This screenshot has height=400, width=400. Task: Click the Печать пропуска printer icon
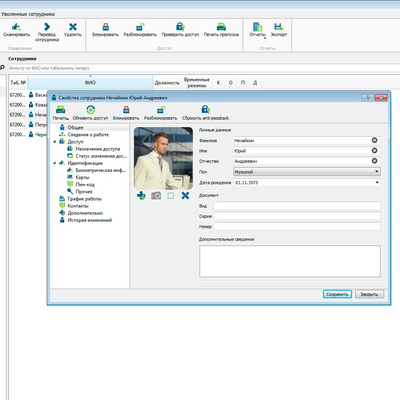tap(221, 27)
